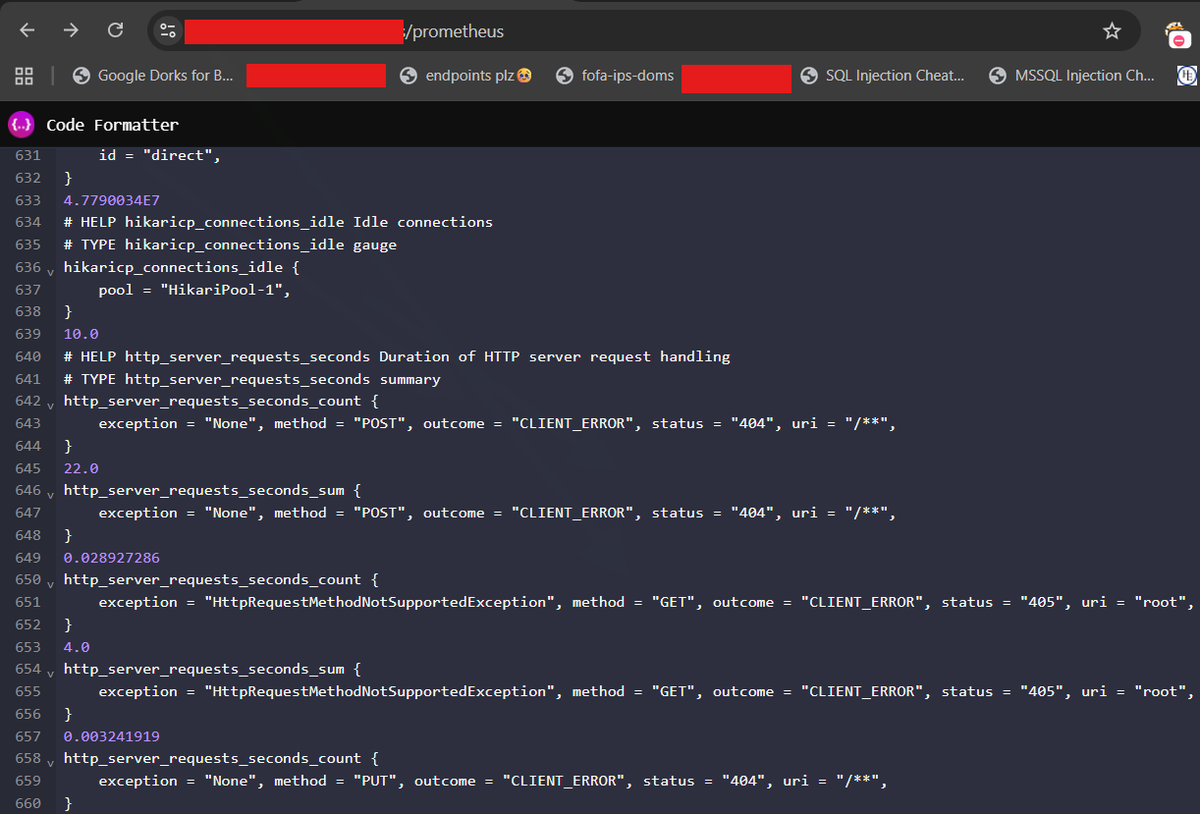This screenshot has width=1200, height=814.
Task: Click http_server_requests_seconds_sum on line 654
Action: [204, 669]
